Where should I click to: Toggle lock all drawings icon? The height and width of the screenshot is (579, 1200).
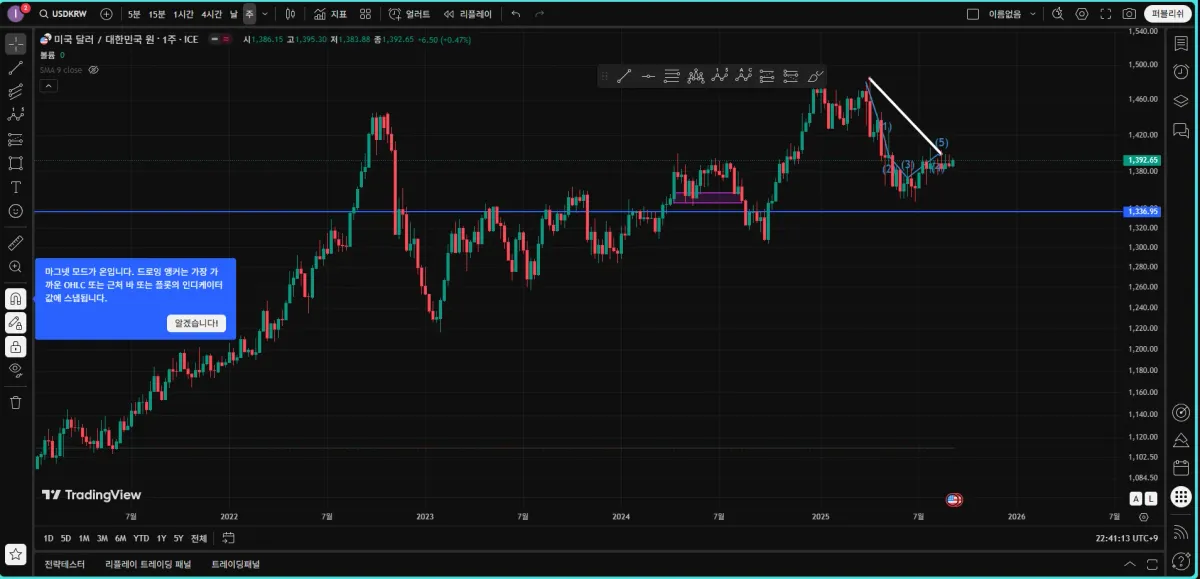click(16, 346)
